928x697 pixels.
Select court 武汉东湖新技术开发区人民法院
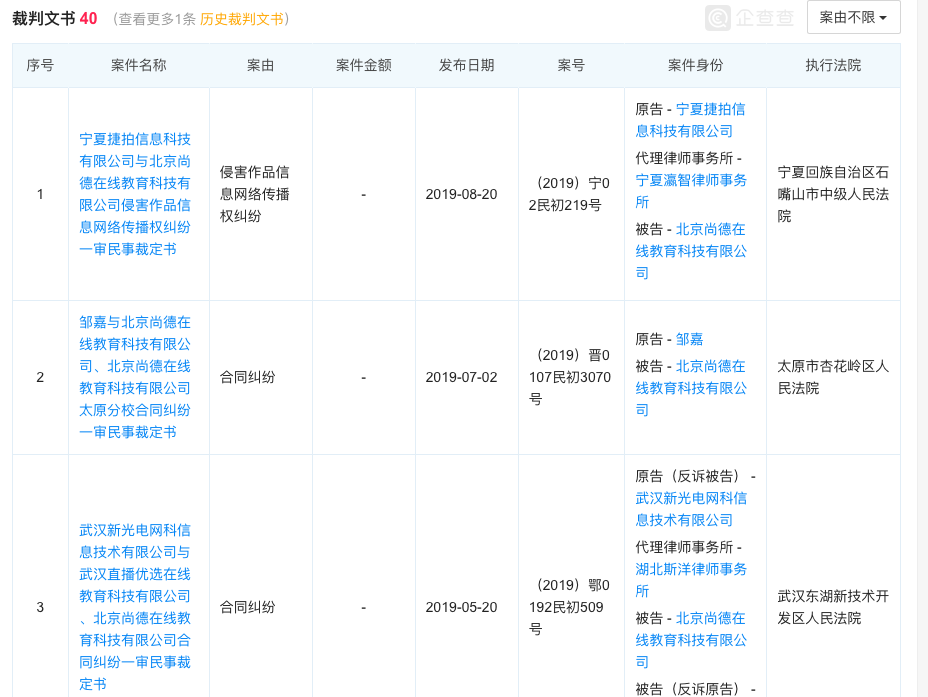click(x=833, y=607)
